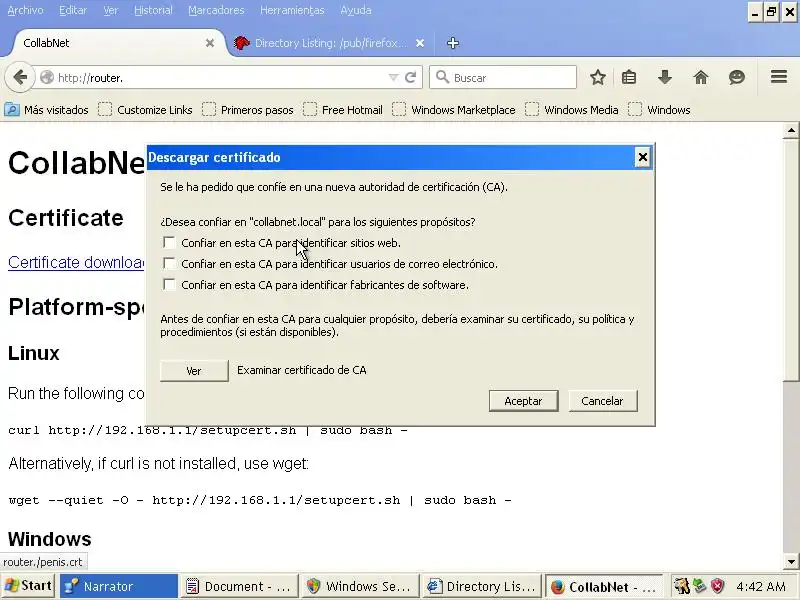Open the Archivo menu

[x=26, y=10]
